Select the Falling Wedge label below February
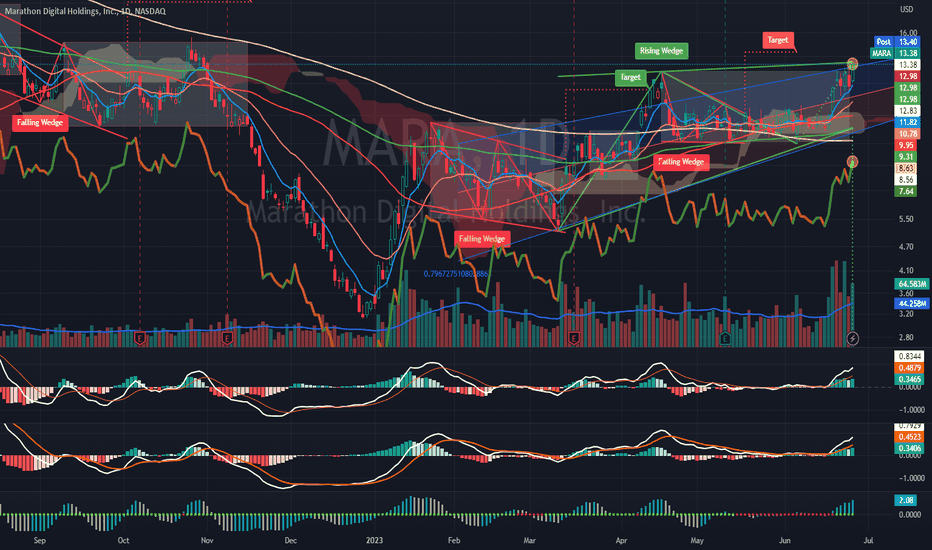This screenshot has height=550, width=932. coord(482,239)
